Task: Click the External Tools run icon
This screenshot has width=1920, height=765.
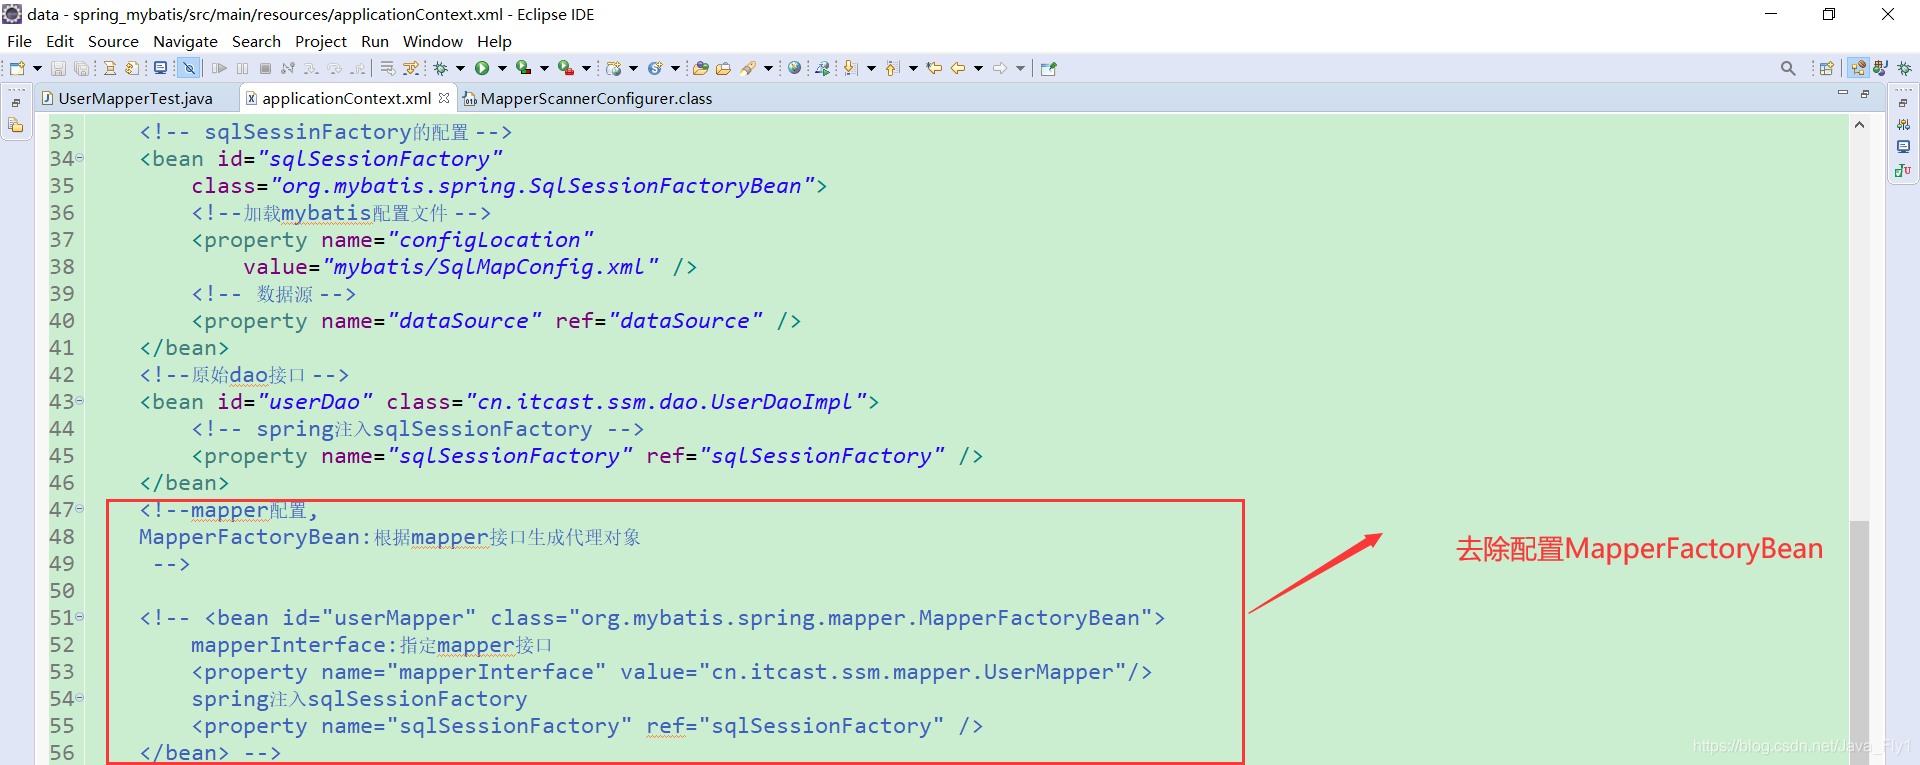Action: (x=565, y=68)
